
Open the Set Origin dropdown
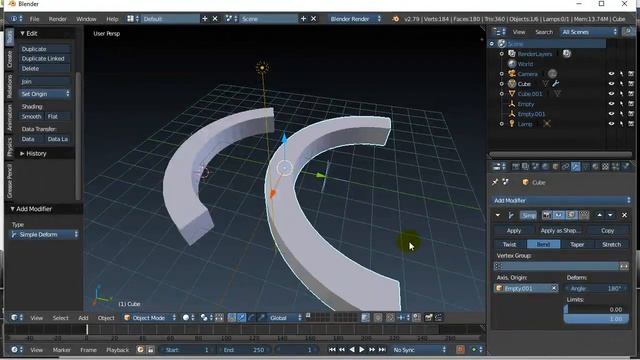(45, 94)
